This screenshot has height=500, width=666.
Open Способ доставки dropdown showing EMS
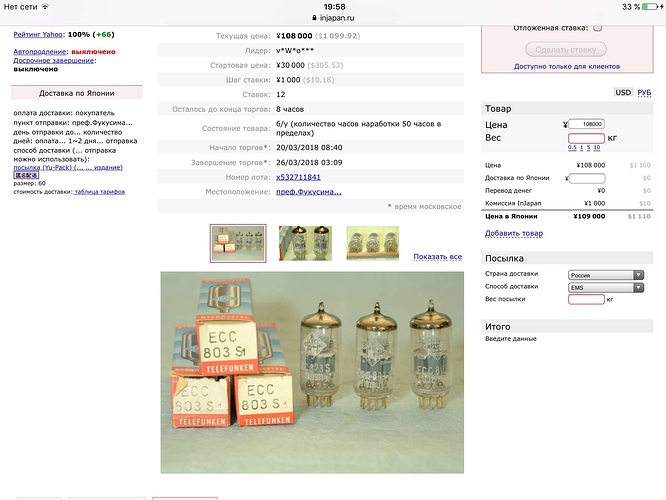point(606,288)
